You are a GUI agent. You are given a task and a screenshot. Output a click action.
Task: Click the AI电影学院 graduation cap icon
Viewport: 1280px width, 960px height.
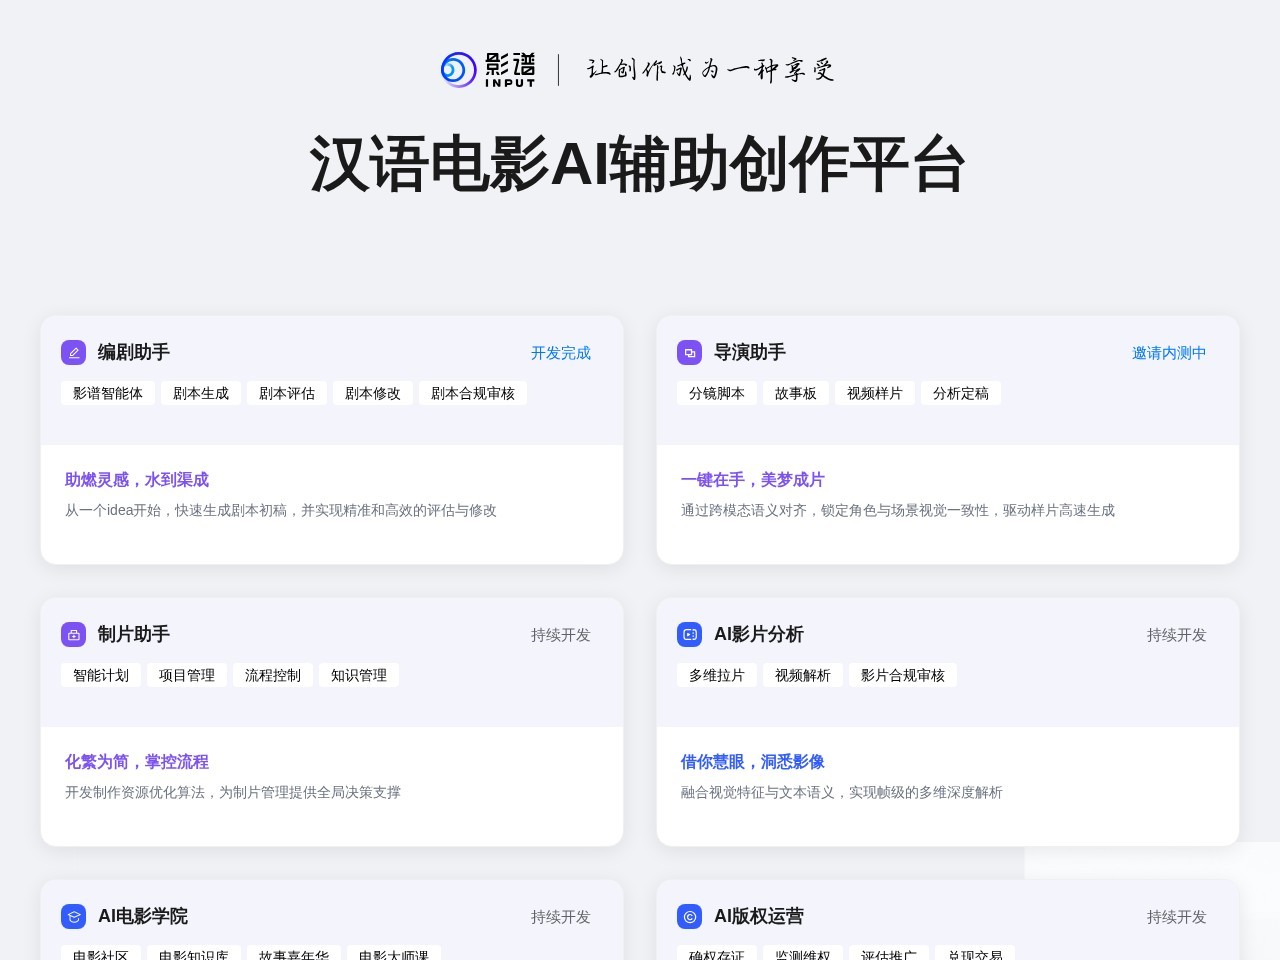coord(73,917)
